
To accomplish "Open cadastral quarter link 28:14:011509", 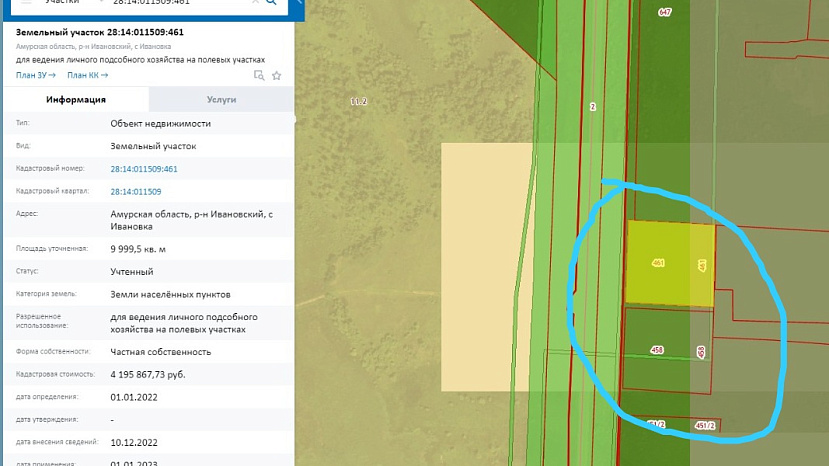I will tap(136, 191).
